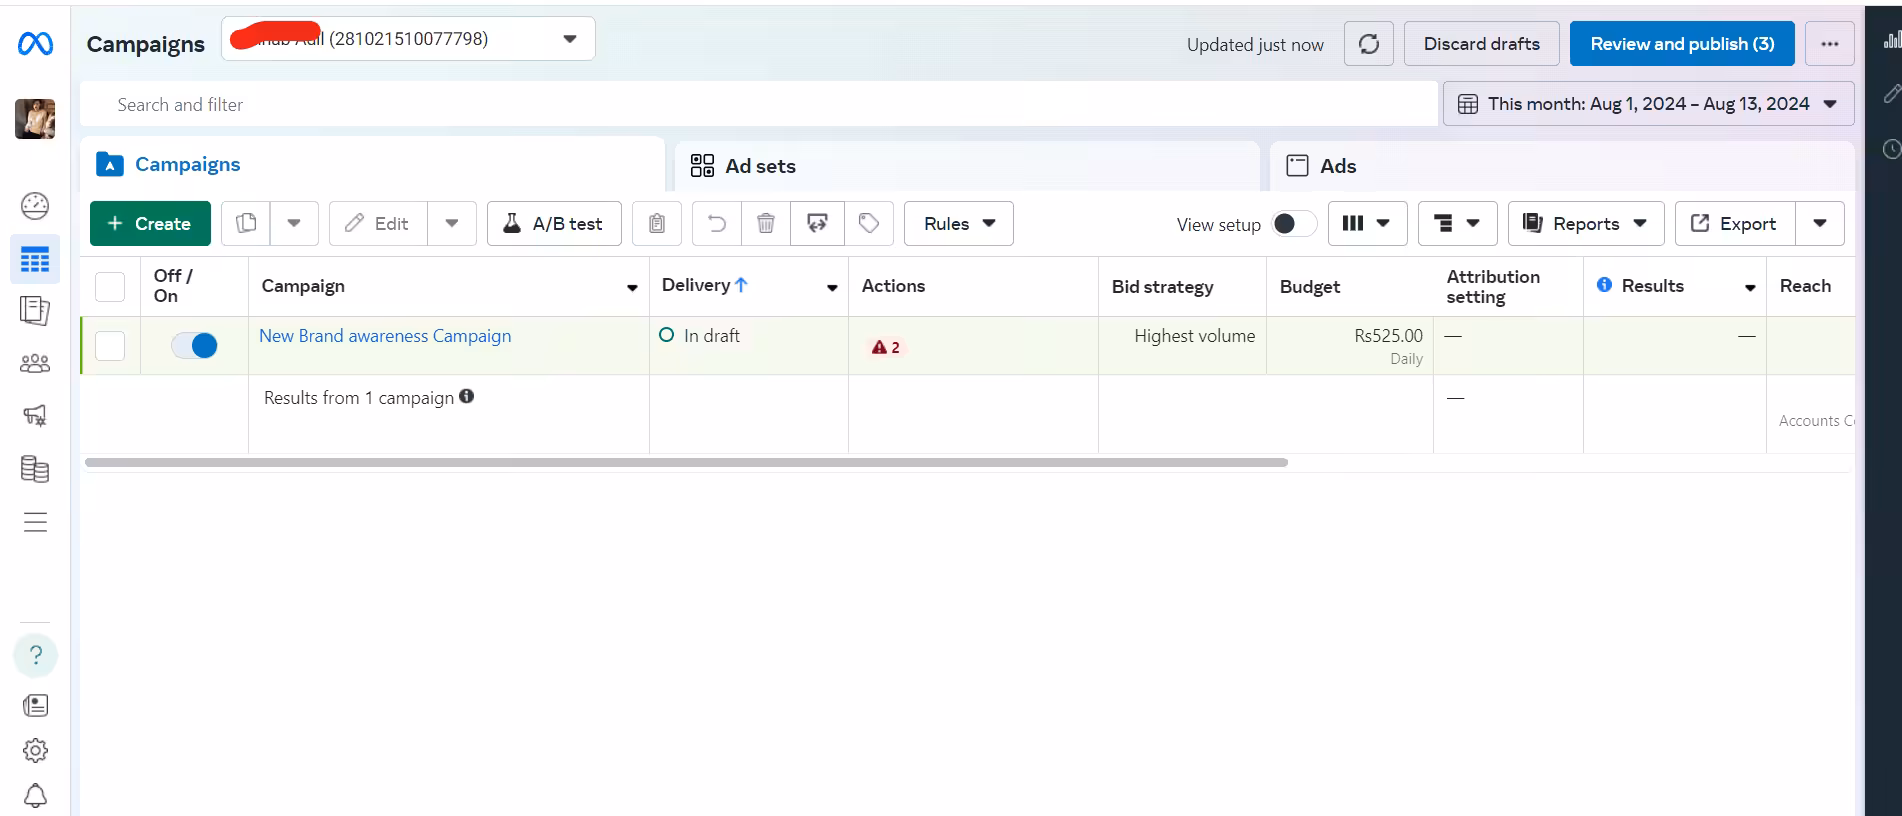Open the Campaign column header dropdown arrow
The image size is (1902, 816).
pos(632,288)
